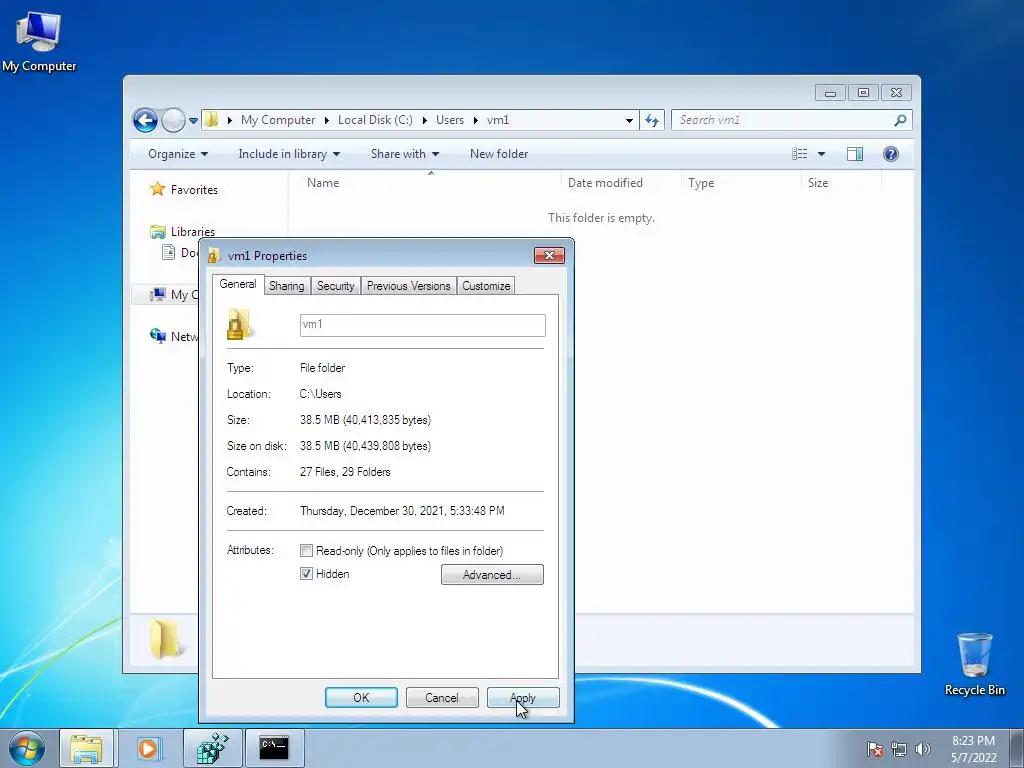The image size is (1024, 768).
Task: Click the Explorer Back arrow button
Action: point(145,120)
